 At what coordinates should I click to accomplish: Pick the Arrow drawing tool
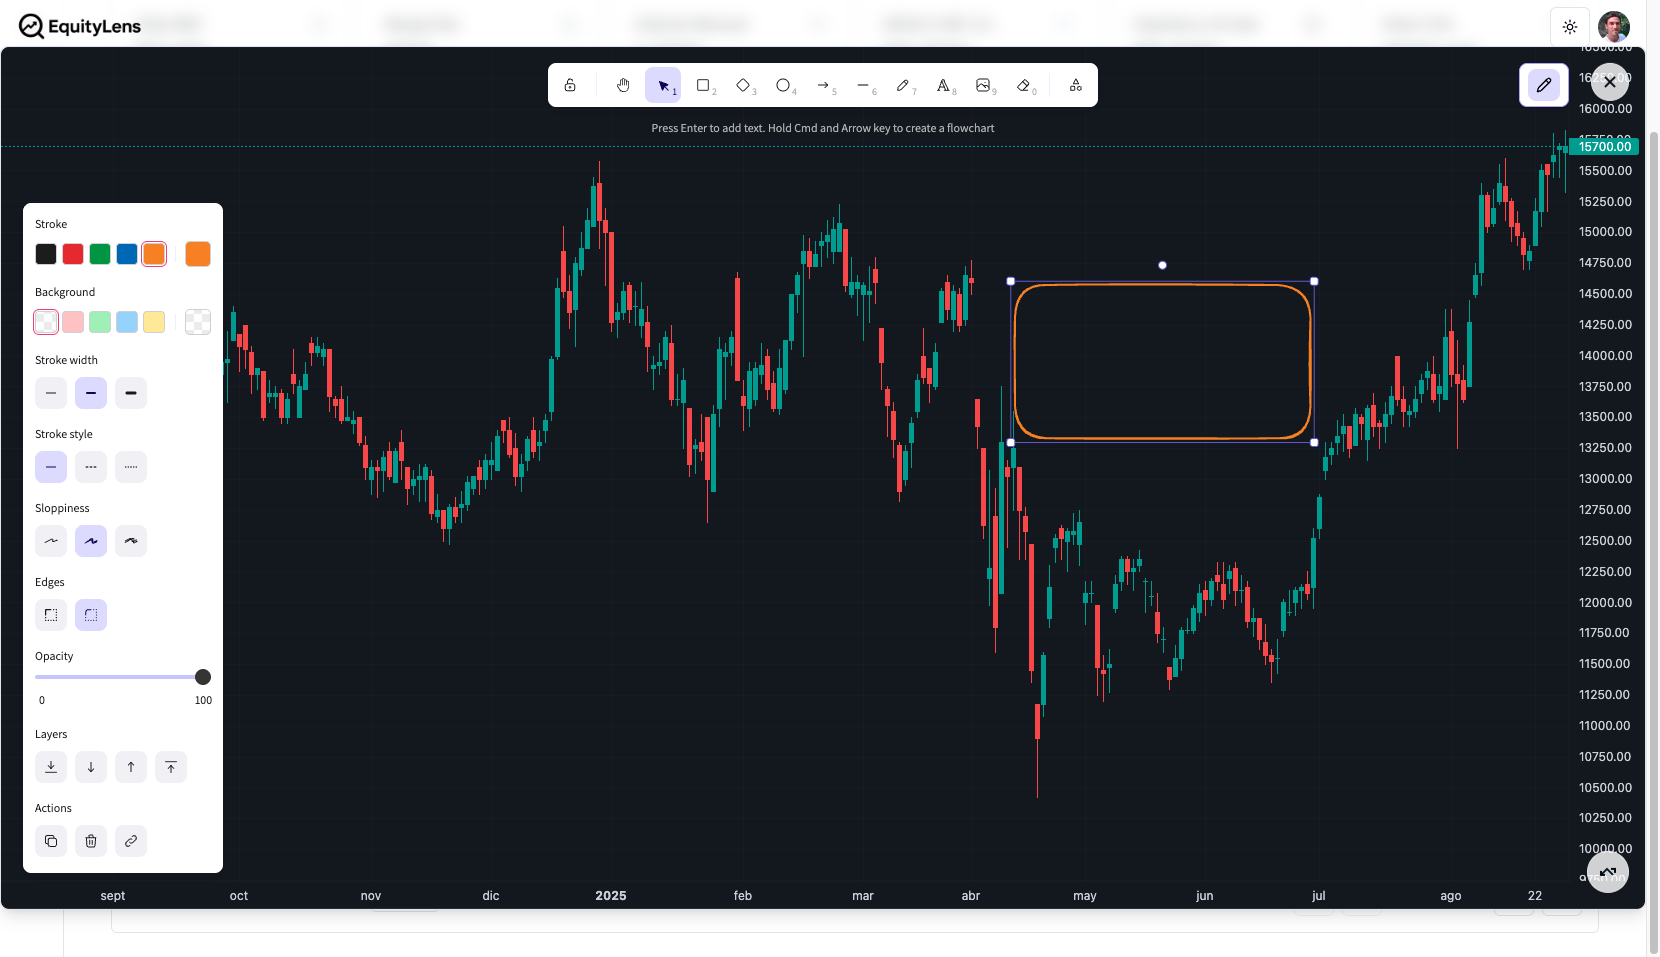pos(823,86)
